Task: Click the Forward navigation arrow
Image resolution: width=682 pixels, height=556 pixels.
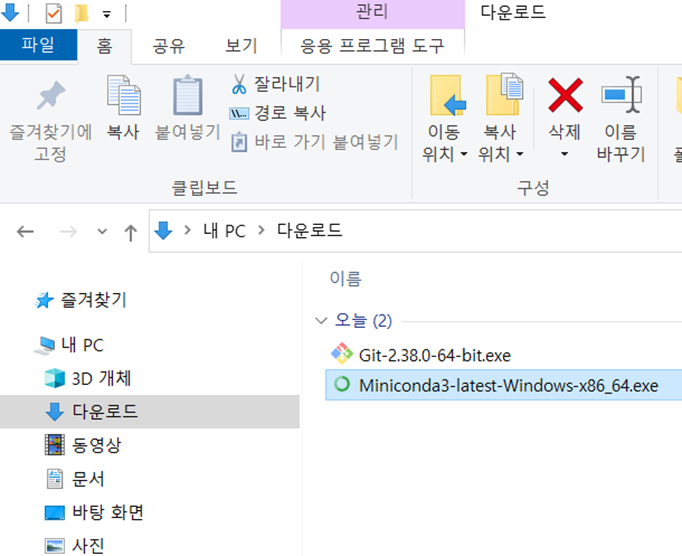Action: [68, 231]
